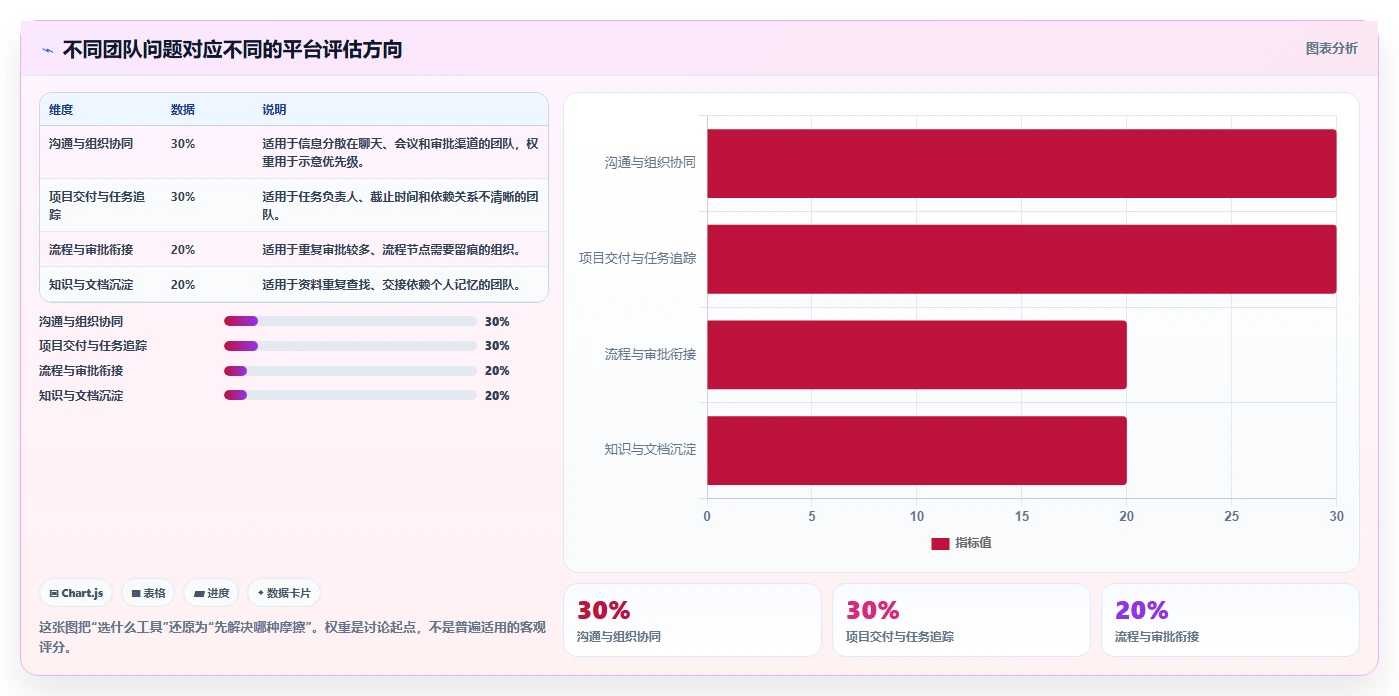Screen dimensions: 1399x696
Task: Select the Chart.js tag chip
Action: click(x=76, y=593)
